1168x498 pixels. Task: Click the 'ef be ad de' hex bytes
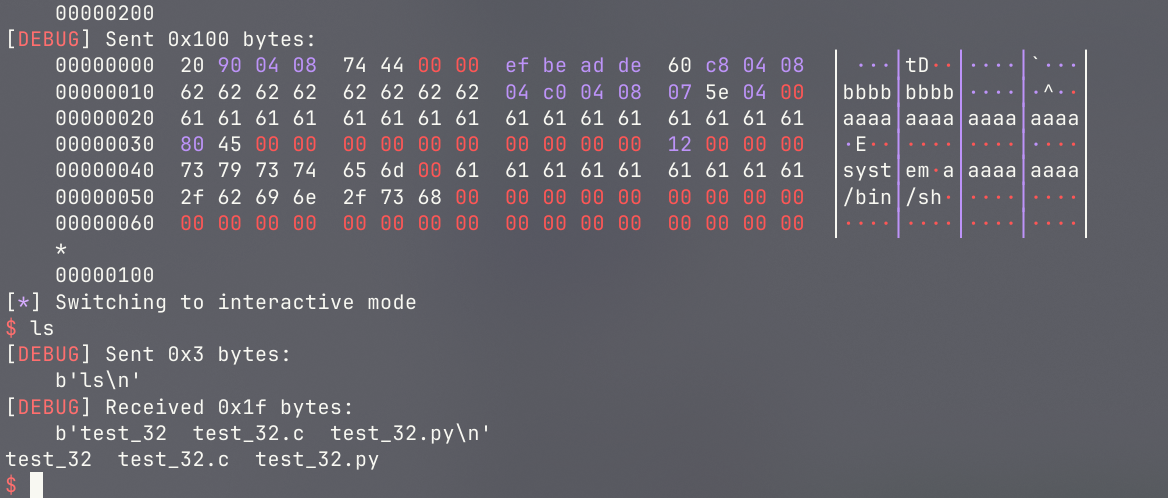click(x=573, y=66)
